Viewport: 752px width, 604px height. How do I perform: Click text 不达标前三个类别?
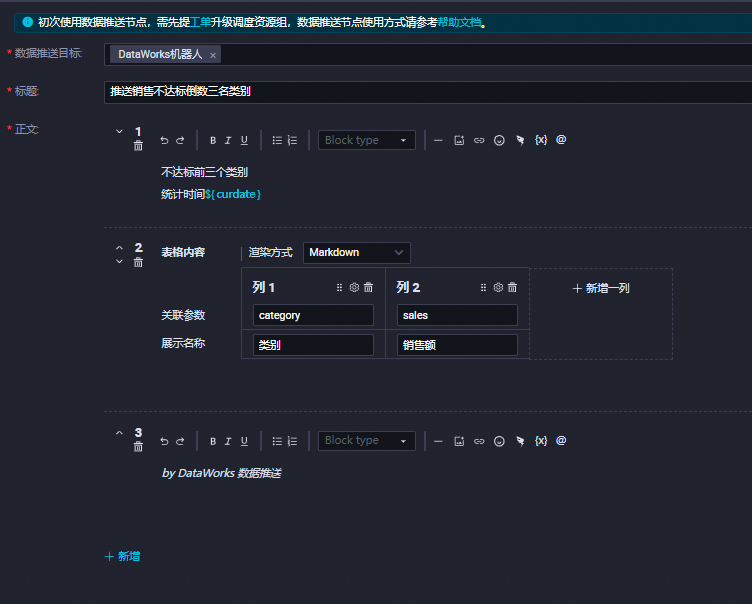[x=204, y=172]
